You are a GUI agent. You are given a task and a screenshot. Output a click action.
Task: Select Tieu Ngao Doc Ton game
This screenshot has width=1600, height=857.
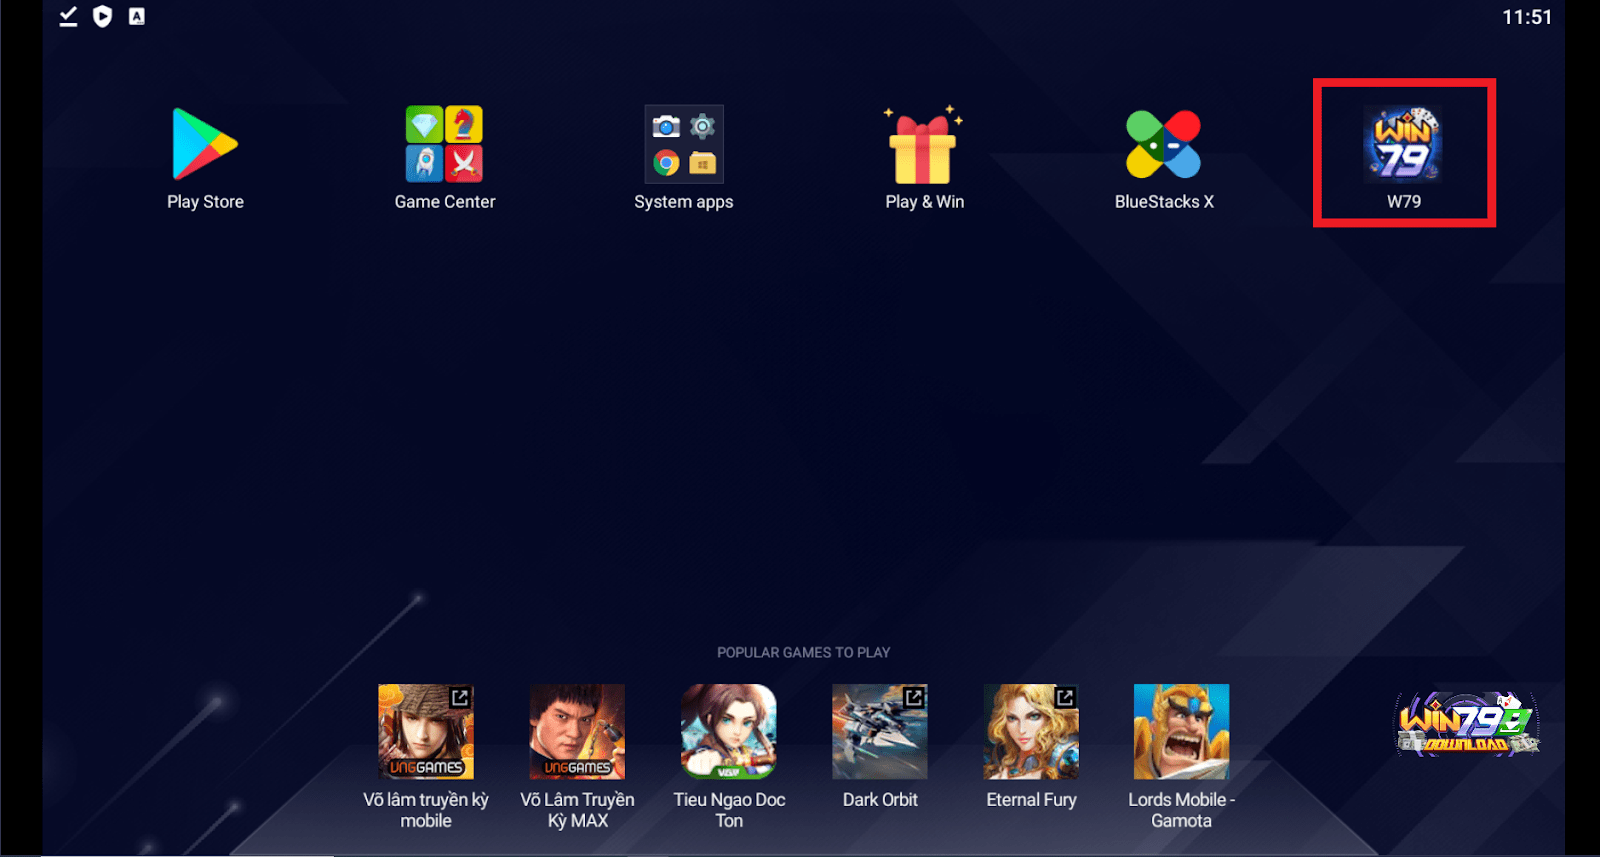(729, 732)
